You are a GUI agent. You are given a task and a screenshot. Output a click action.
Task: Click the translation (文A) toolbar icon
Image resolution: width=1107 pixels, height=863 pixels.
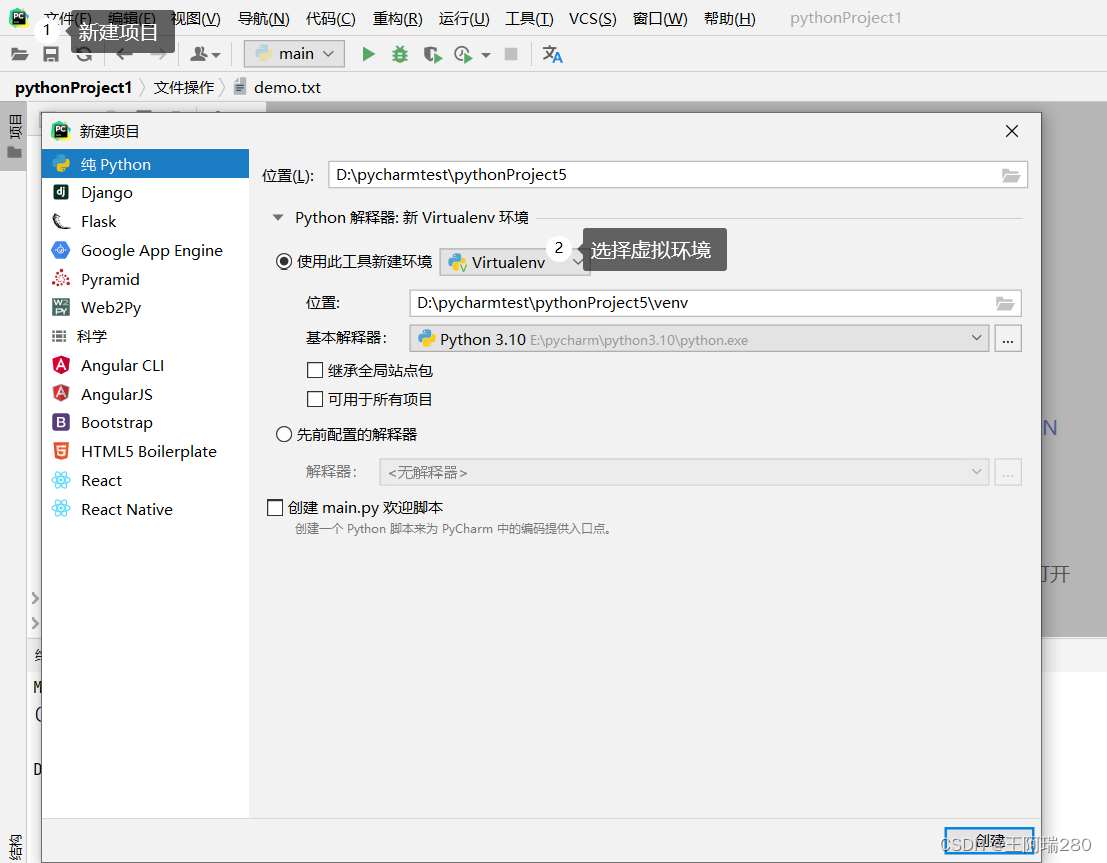coord(552,55)
